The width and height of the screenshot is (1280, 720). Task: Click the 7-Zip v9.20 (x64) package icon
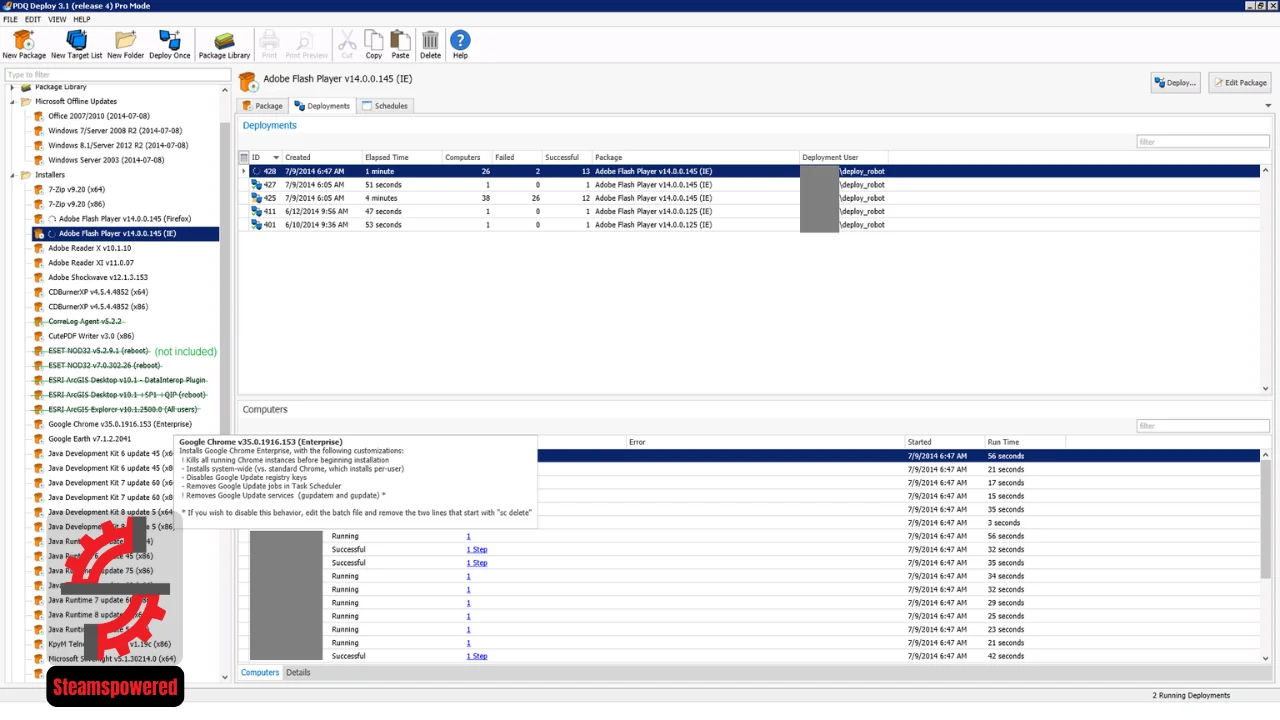point(39,189)
